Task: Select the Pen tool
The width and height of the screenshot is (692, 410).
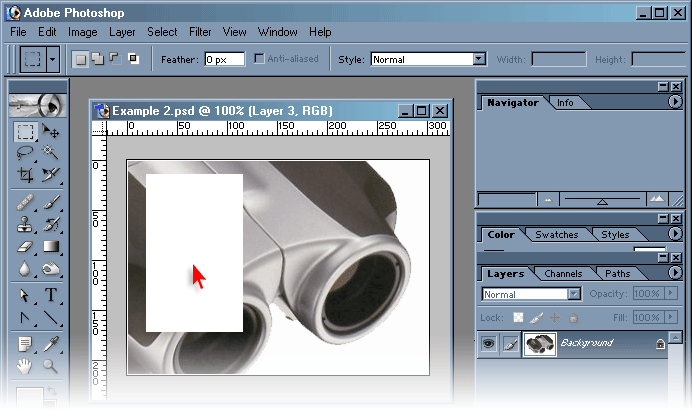Action: [x=25, y=317]
